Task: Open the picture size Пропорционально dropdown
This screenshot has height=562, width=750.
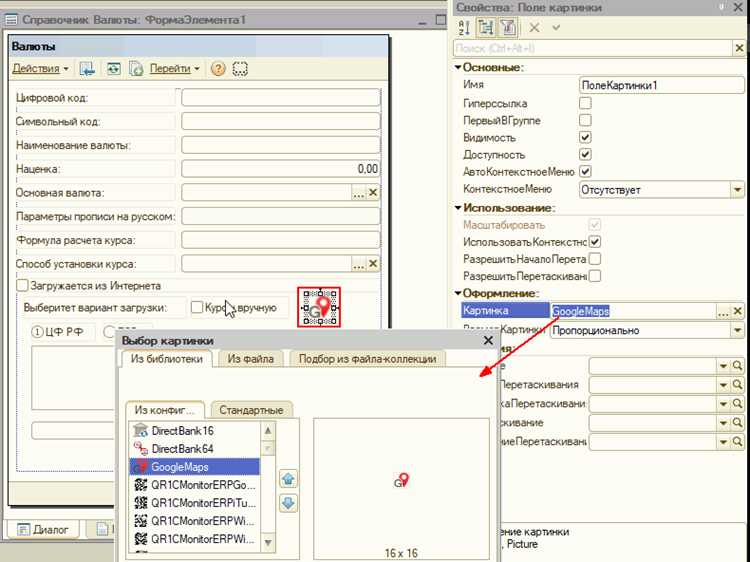Action: coord(738,331)
